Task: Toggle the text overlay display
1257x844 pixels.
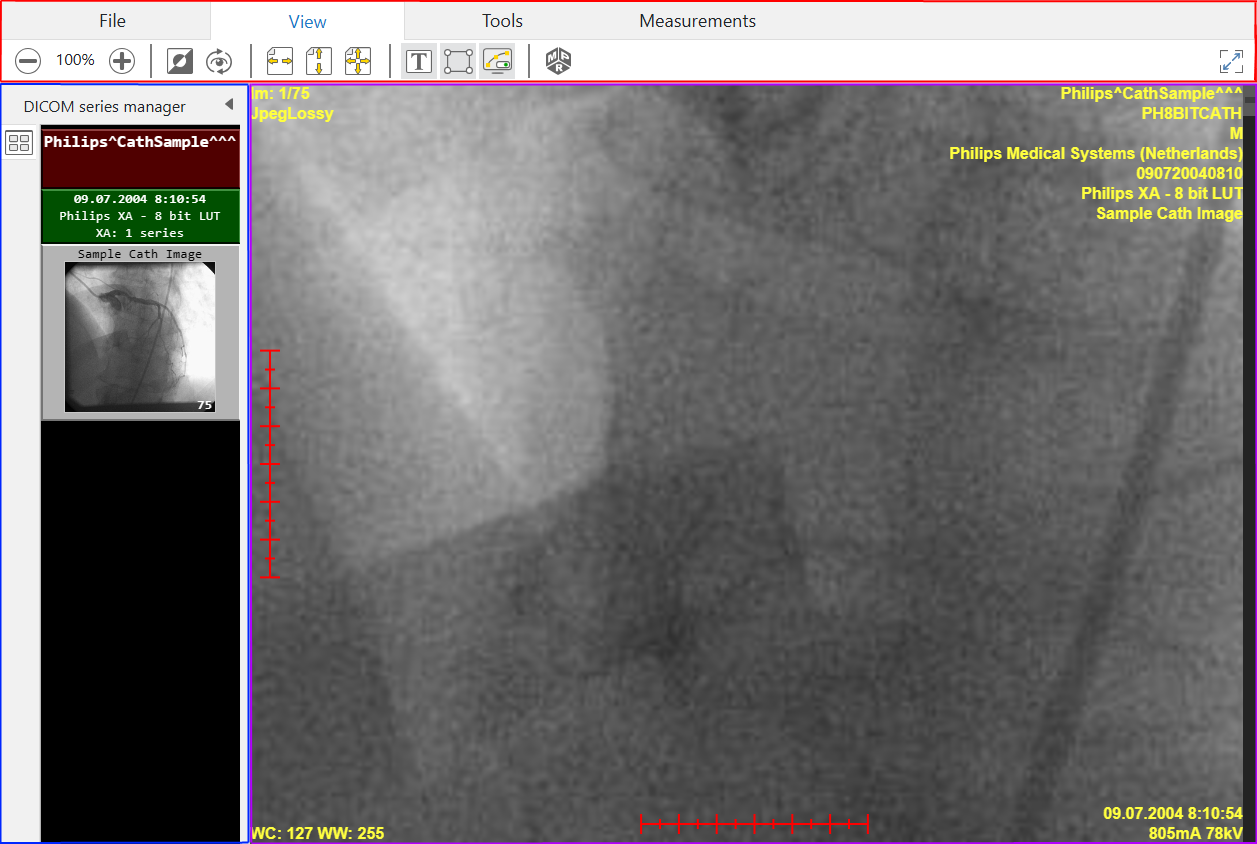Action: tap(419, 61)
